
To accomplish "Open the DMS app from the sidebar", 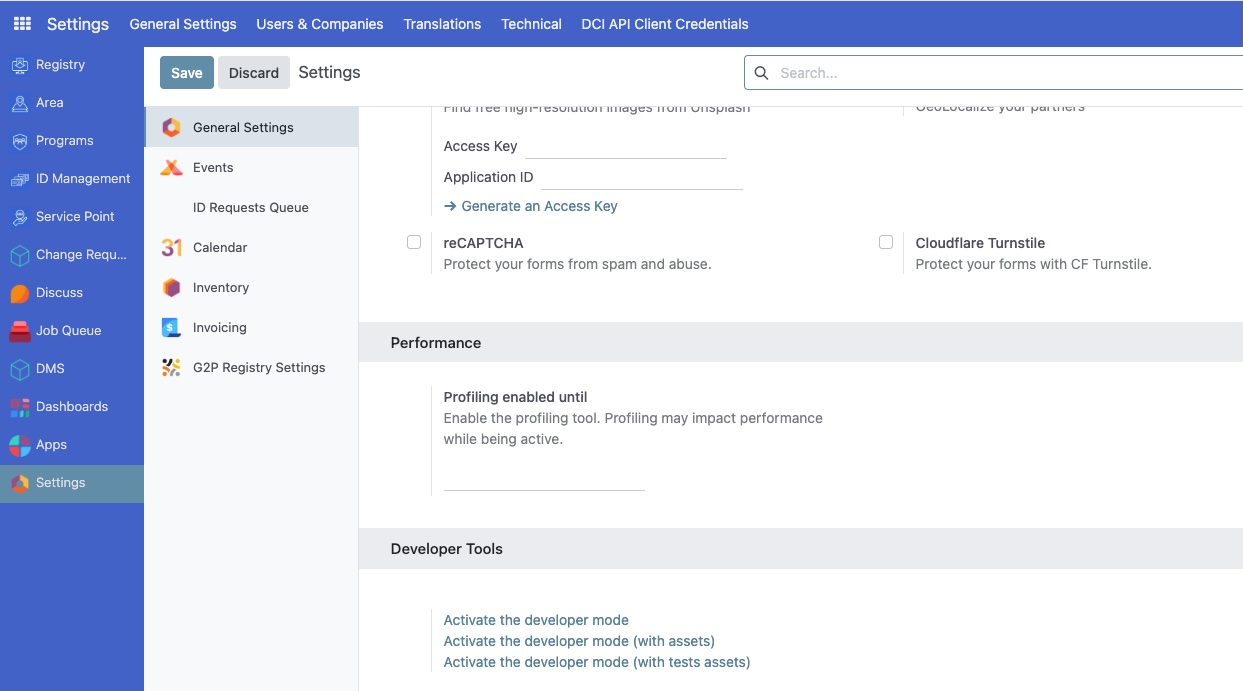I will (50, 368).
